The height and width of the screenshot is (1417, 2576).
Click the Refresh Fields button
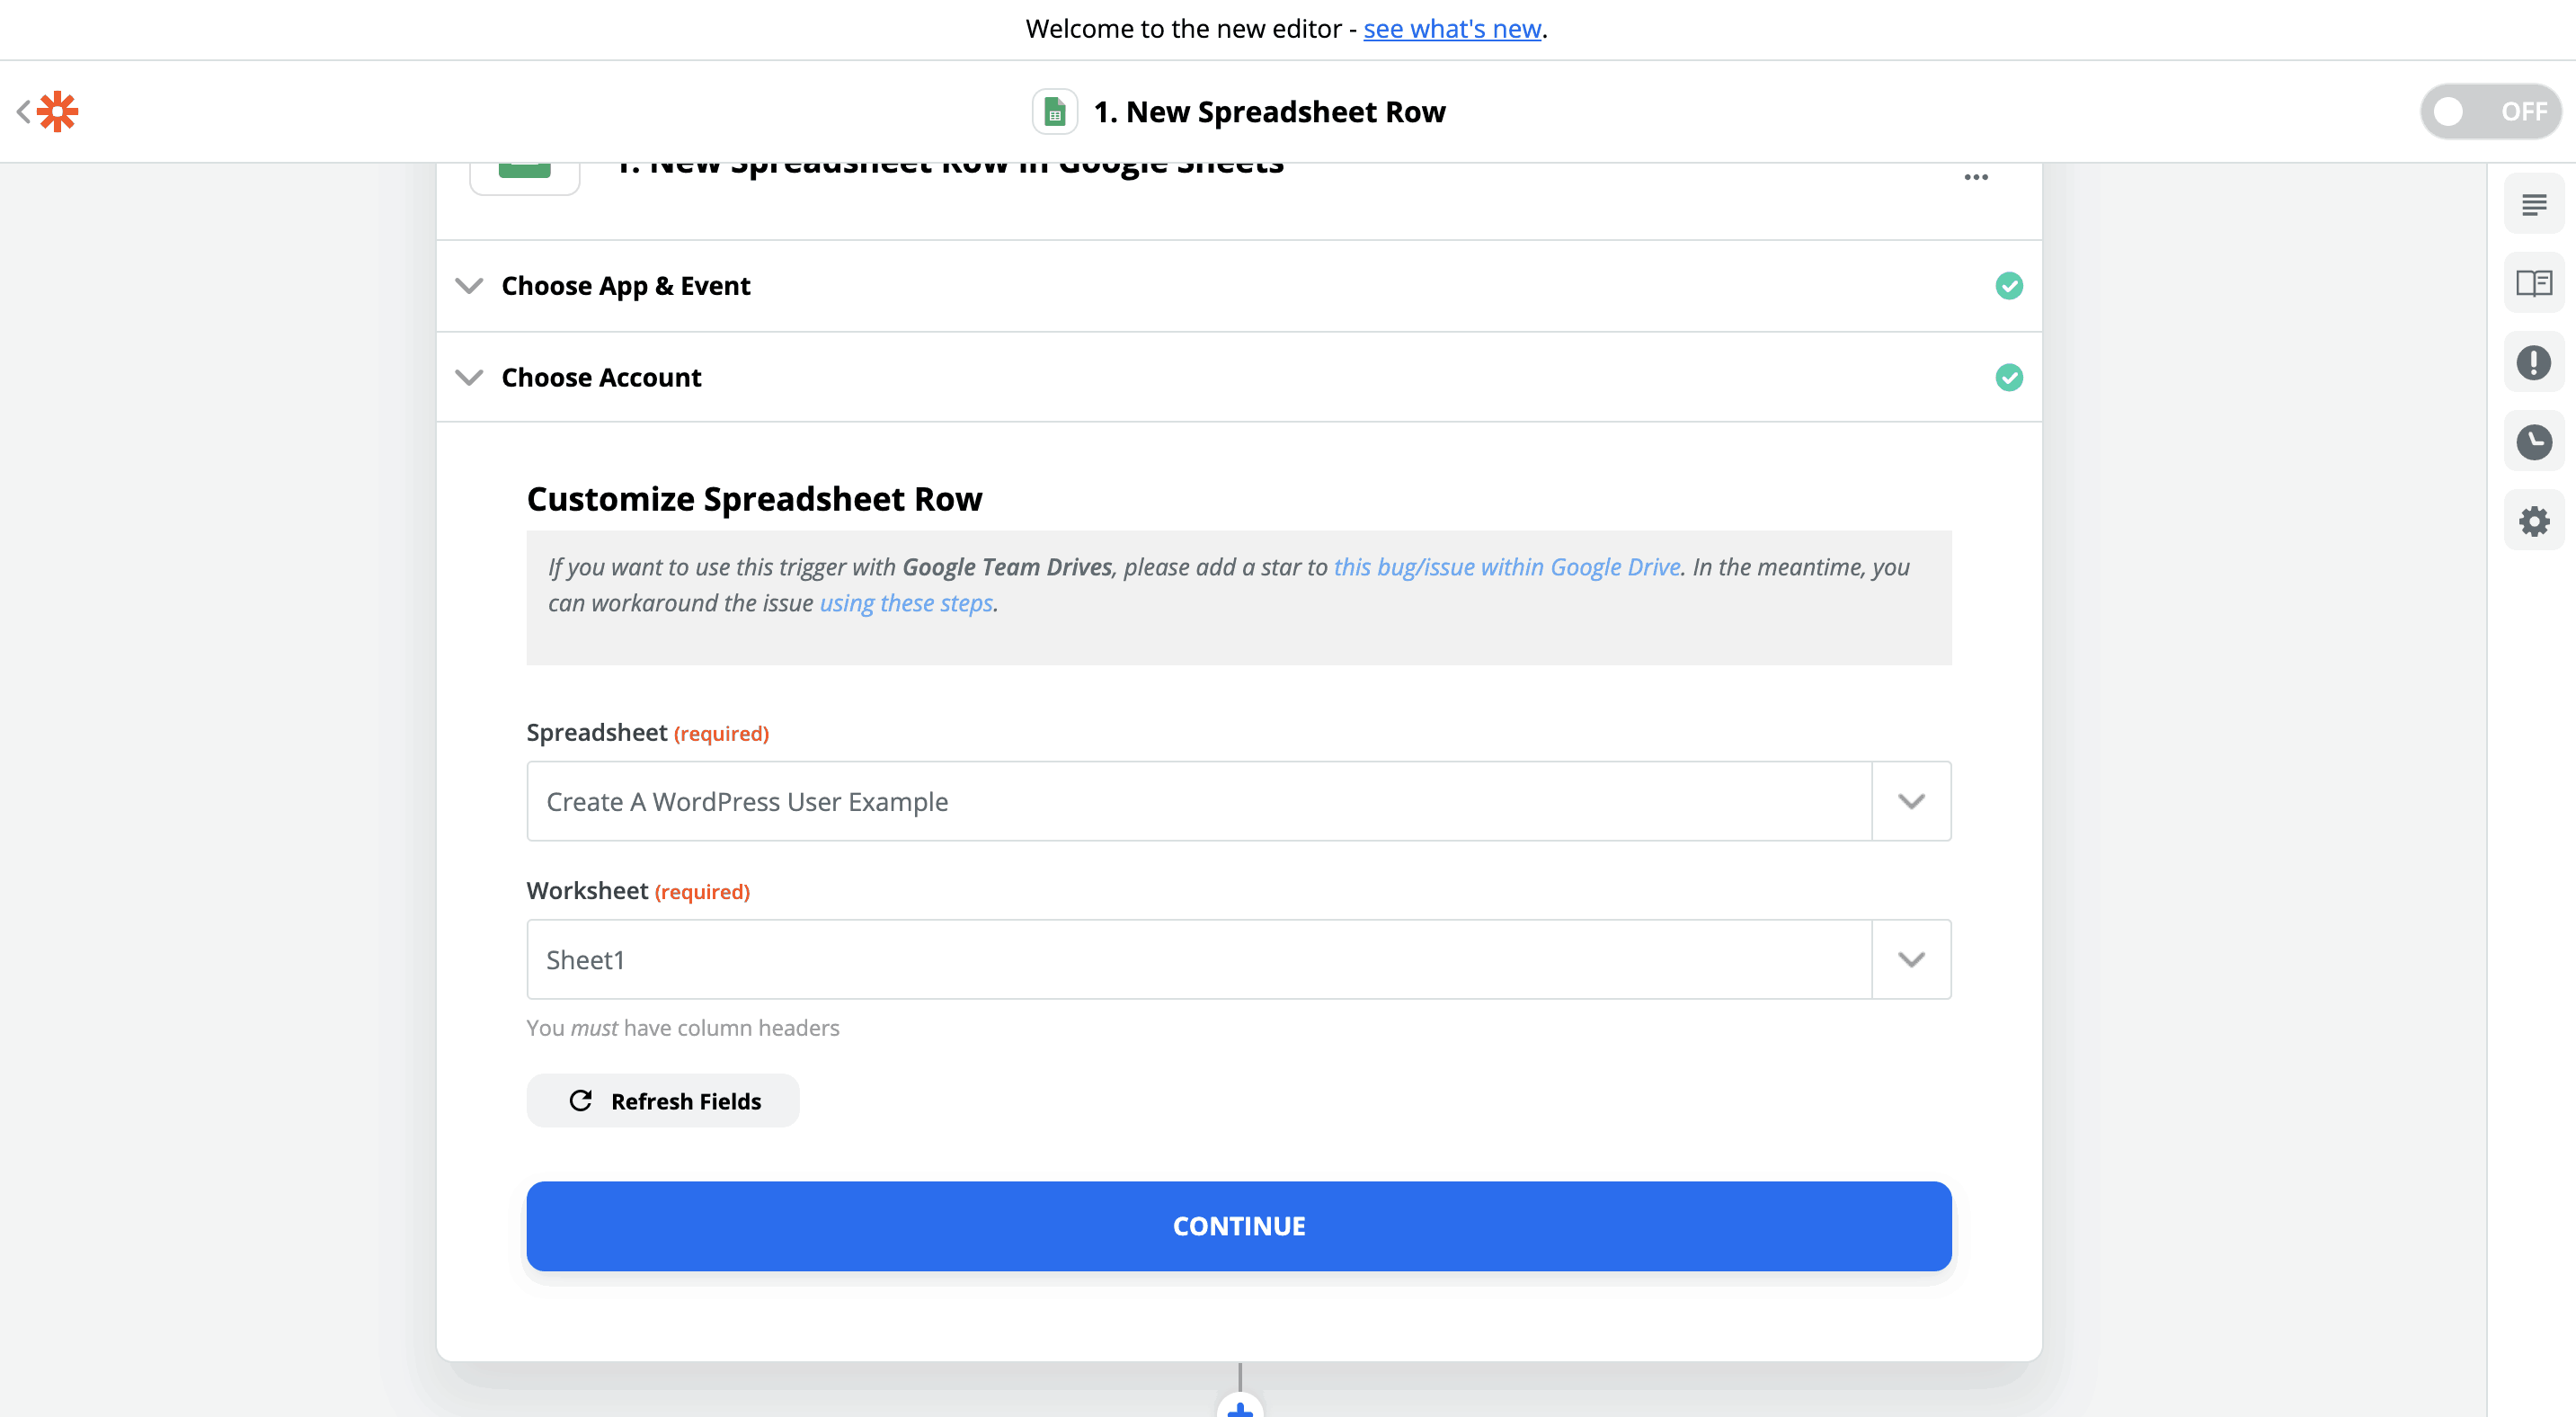[663, 1101]
